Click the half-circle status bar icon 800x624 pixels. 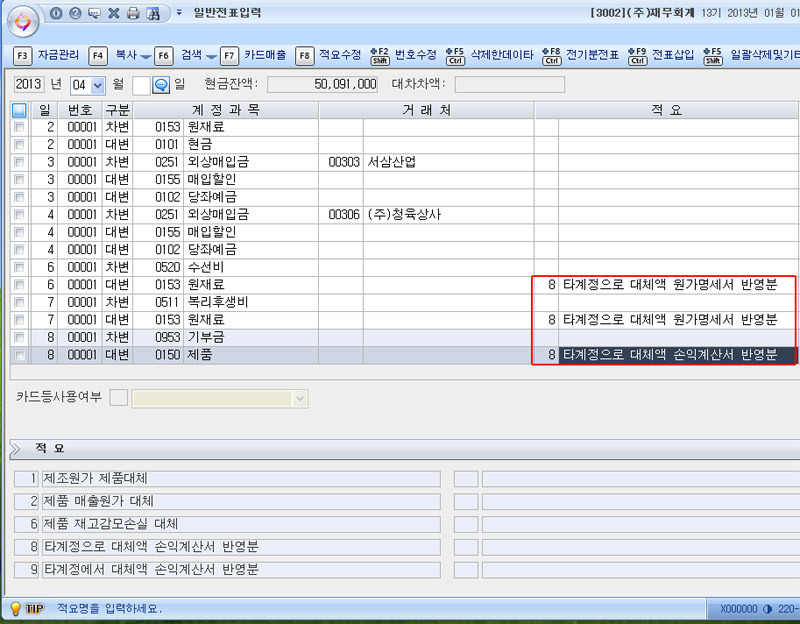(767, 609)
